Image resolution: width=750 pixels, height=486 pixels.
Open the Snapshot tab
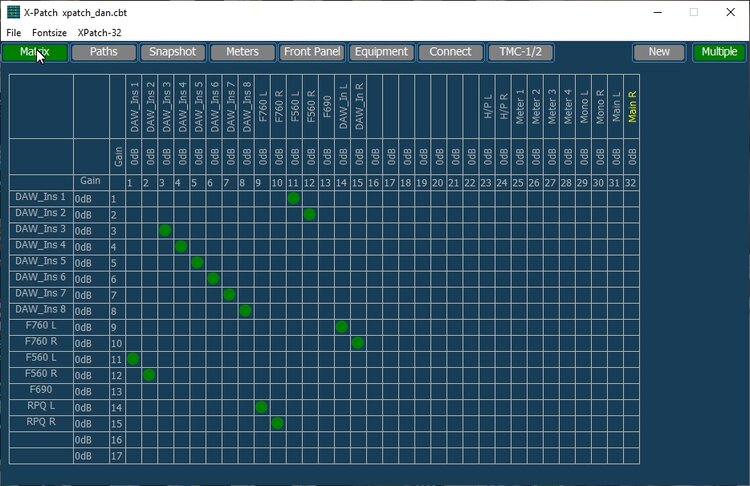(173, 52)
